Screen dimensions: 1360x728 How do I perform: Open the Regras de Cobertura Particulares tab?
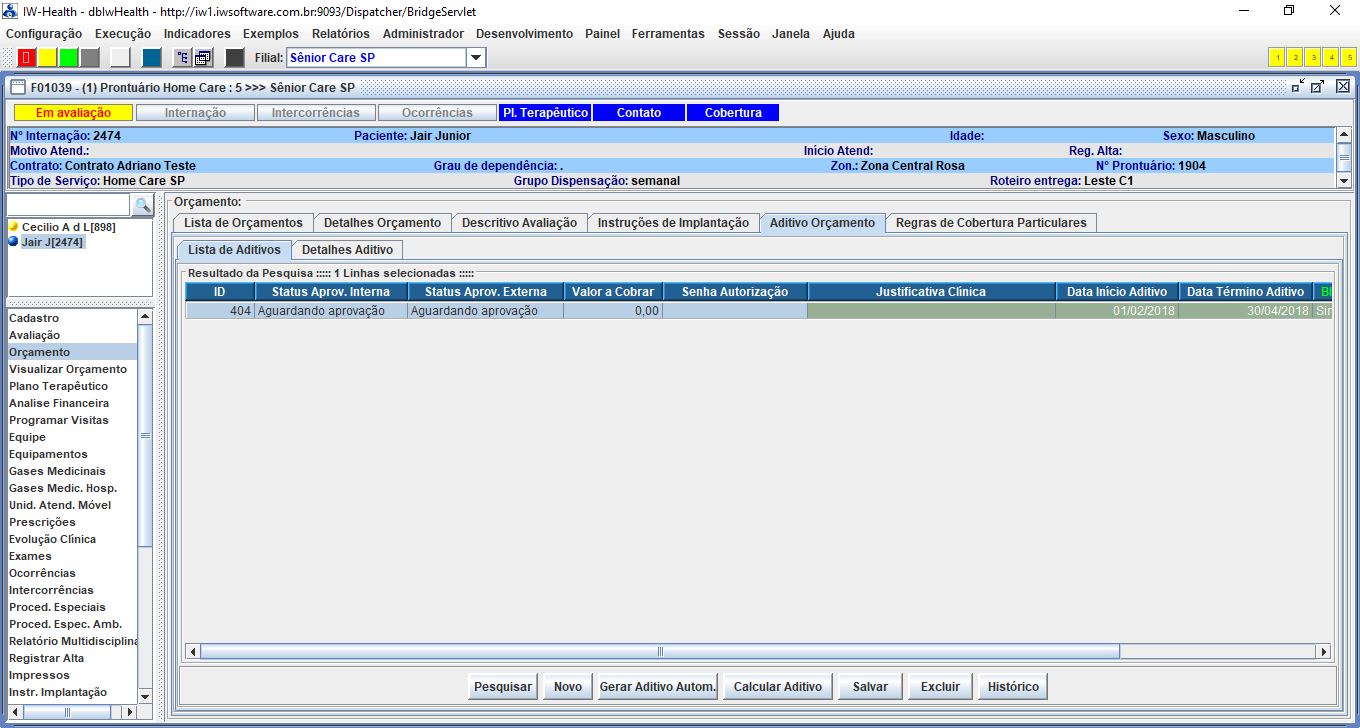click(990, 223)
